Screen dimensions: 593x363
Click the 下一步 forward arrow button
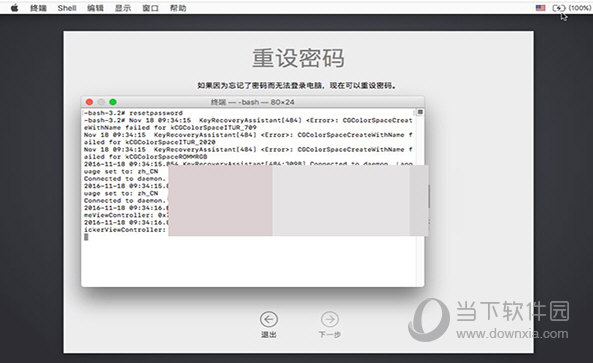(x=330, y=320)
